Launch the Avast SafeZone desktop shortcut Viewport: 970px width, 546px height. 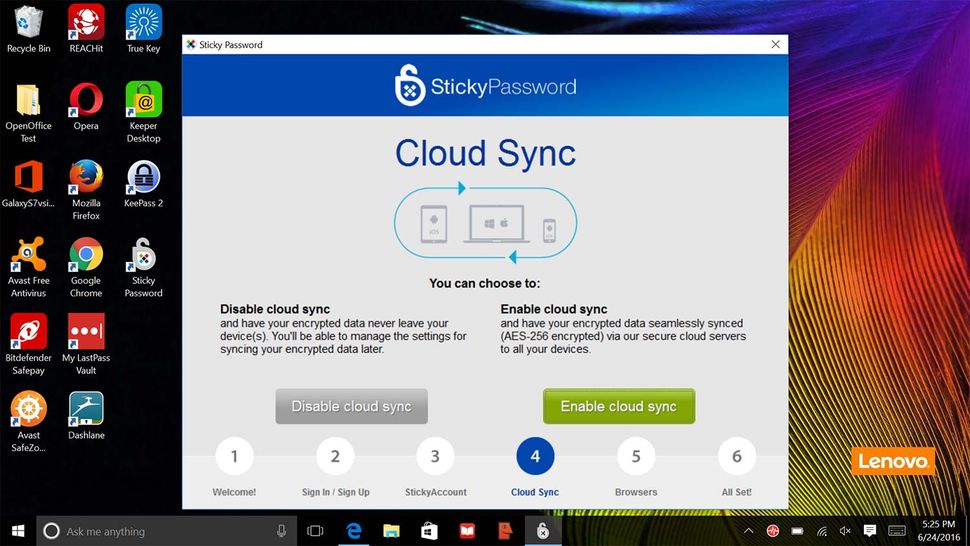click(x=28, y=422)
